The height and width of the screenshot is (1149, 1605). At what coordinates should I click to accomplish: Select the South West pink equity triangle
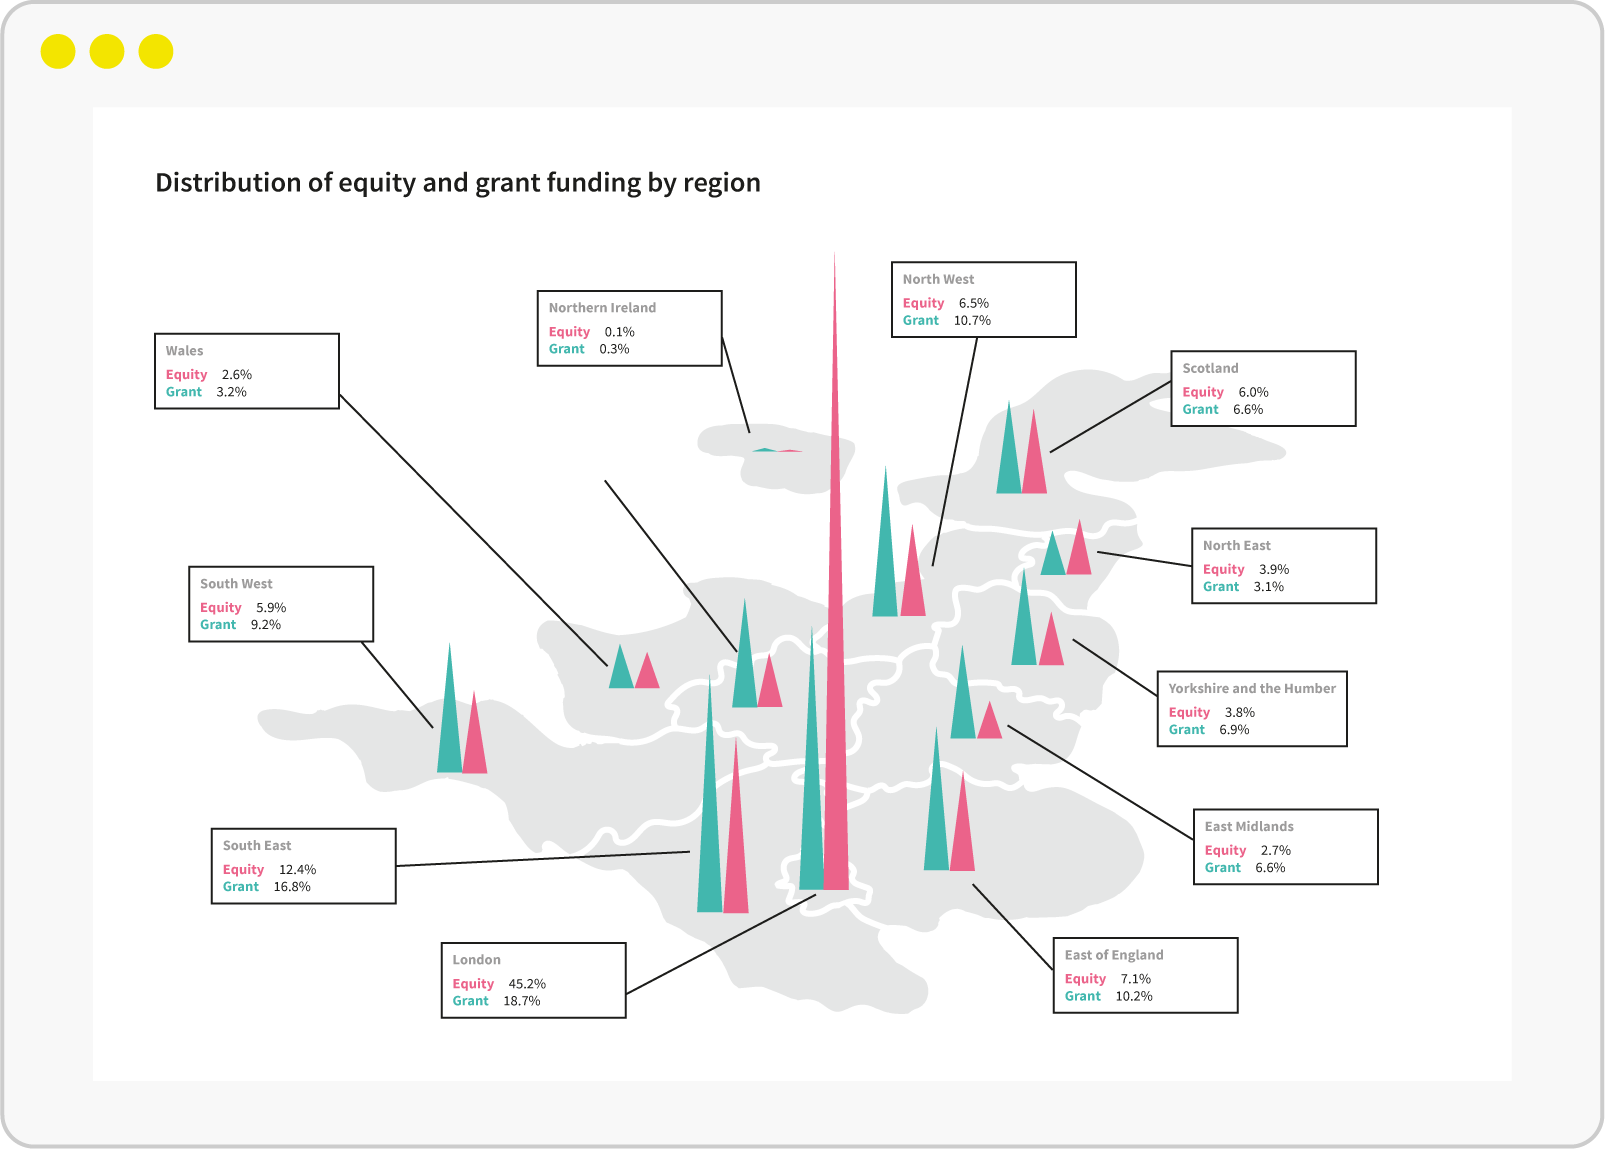(x=474, y=745)
